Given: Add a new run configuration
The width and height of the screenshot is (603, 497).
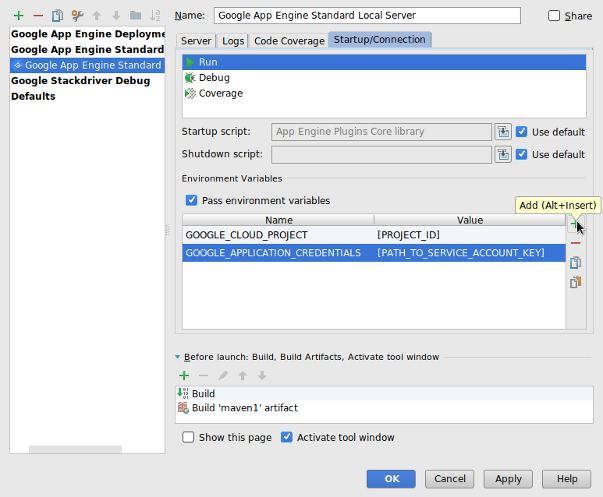Looking at the screenshot, I should tap(18, 15).
